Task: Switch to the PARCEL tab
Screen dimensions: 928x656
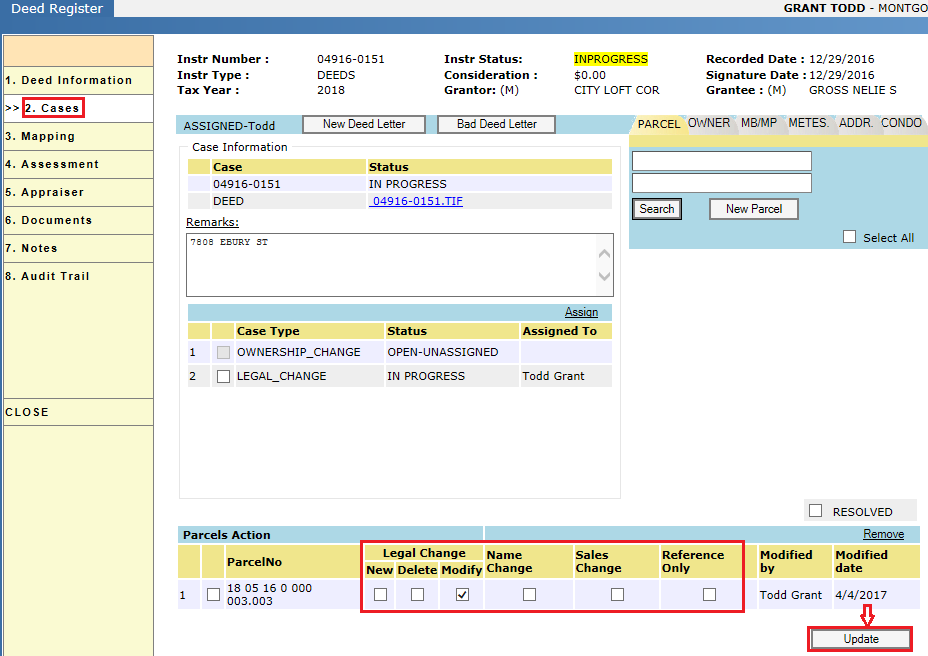Action: (658, 124)
